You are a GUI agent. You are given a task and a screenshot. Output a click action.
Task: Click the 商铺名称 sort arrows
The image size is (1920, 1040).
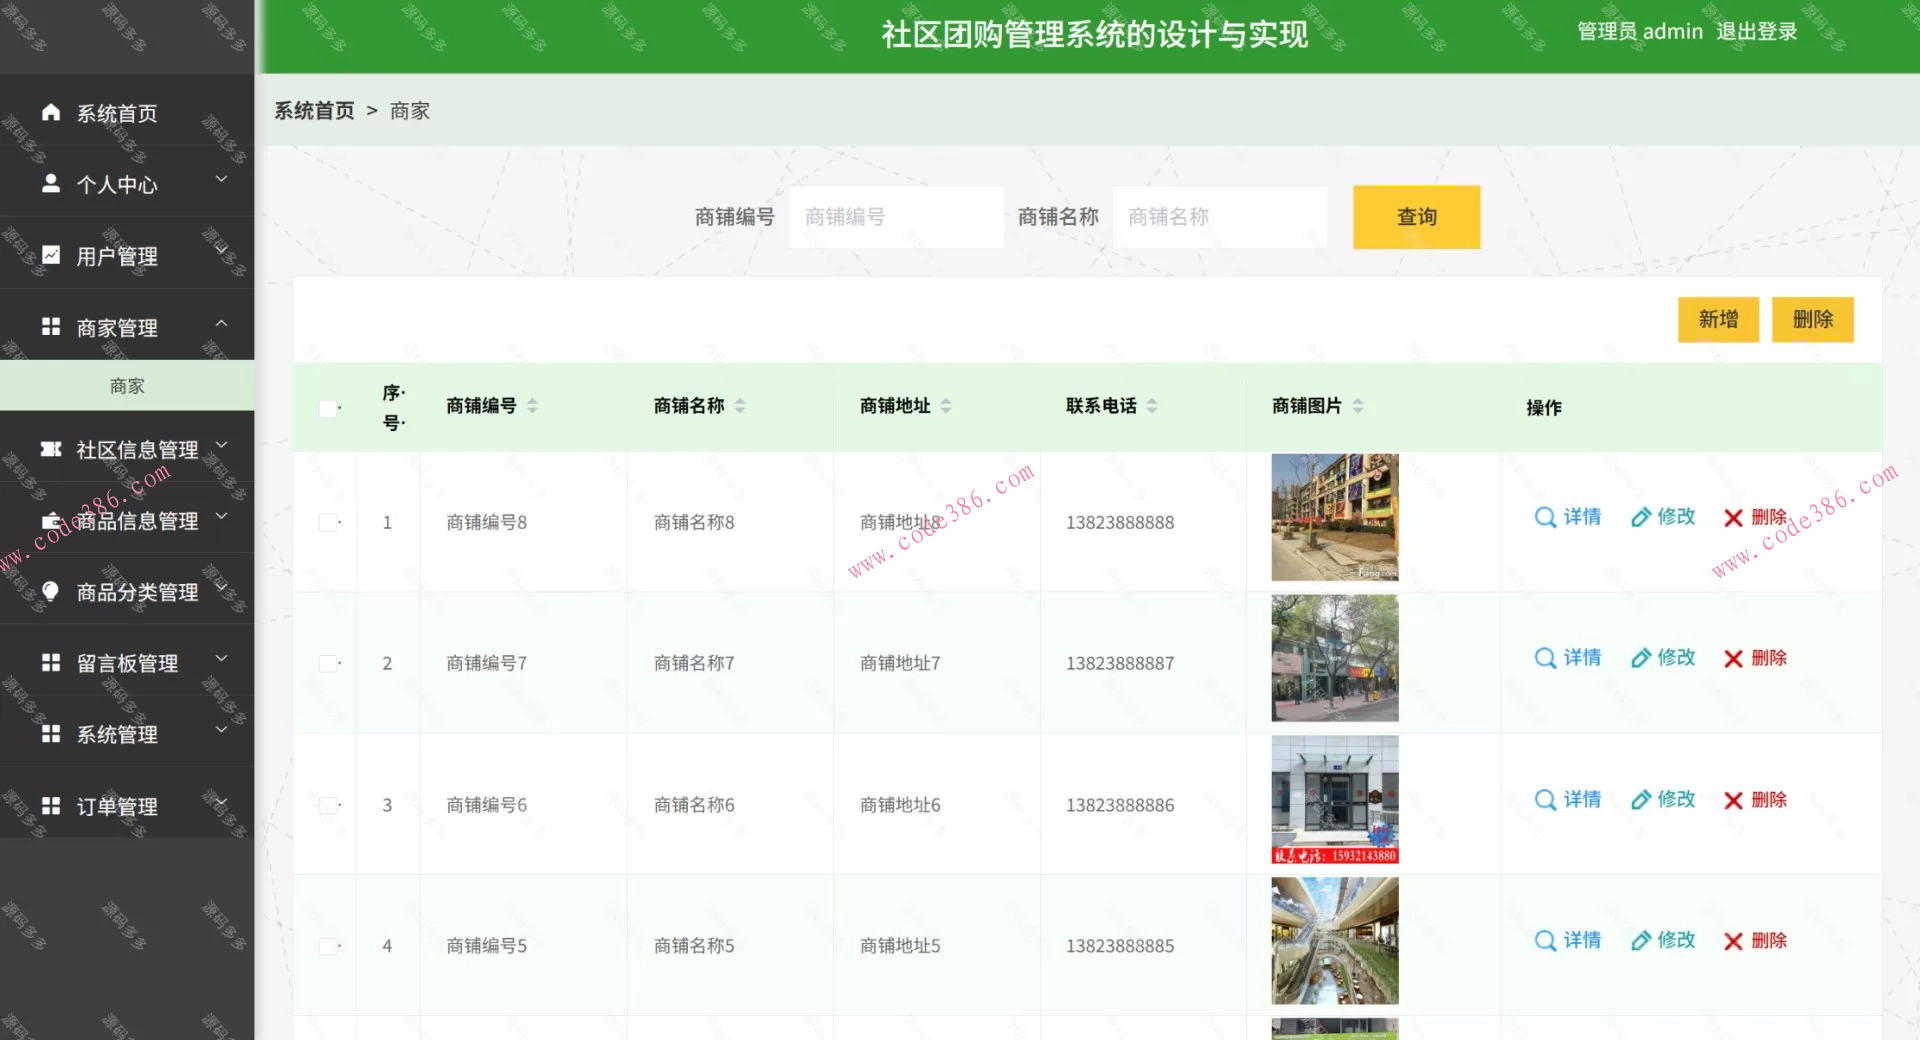click(x=739, y=406)
